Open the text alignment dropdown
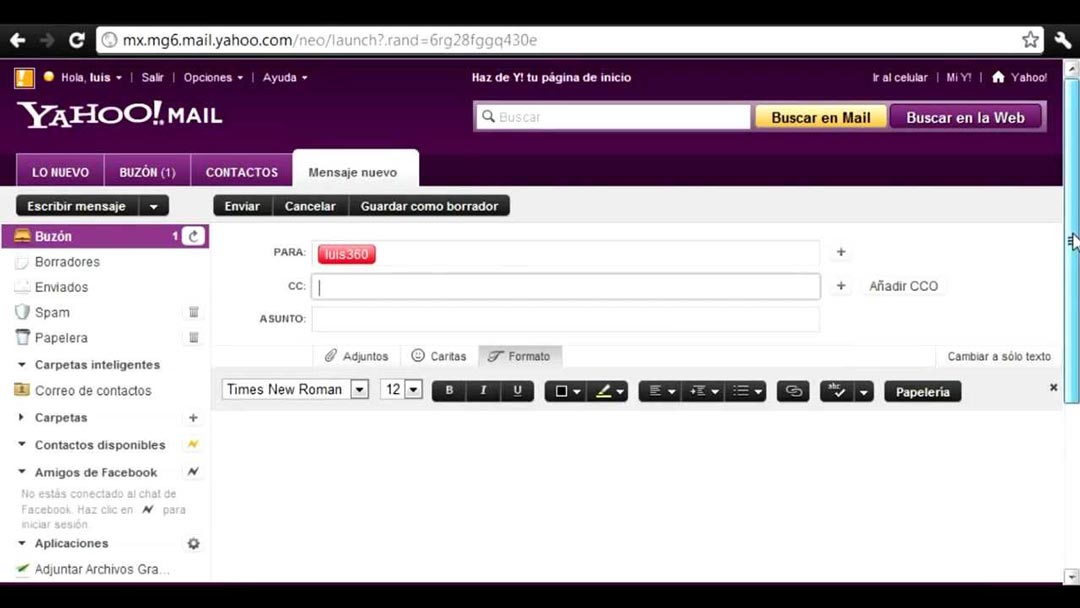 (660, 391)
